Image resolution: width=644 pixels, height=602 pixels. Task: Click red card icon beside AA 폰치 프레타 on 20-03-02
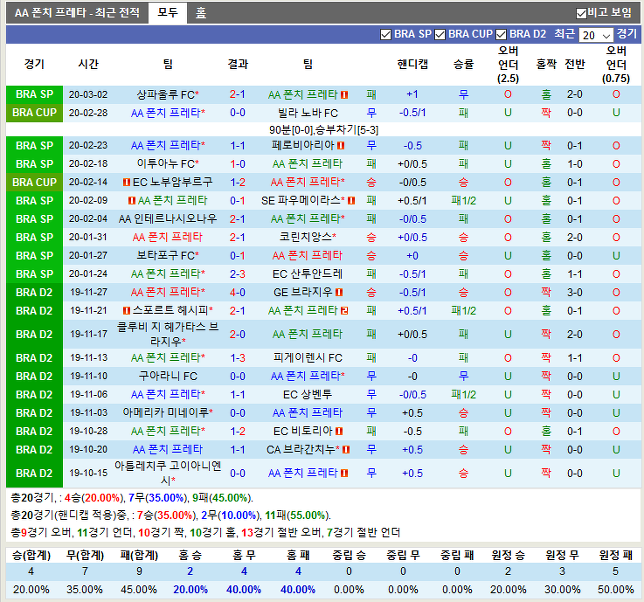tap(345, 95)
